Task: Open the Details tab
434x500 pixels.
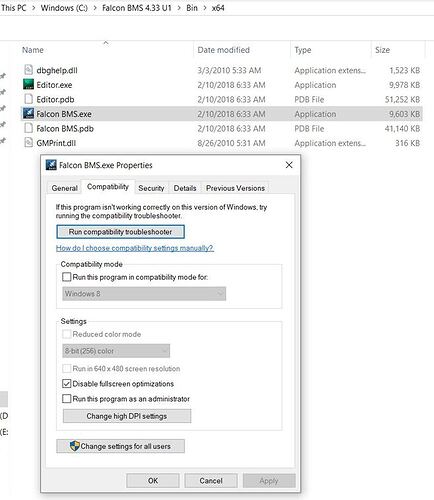Action: [x=185, y=188]
